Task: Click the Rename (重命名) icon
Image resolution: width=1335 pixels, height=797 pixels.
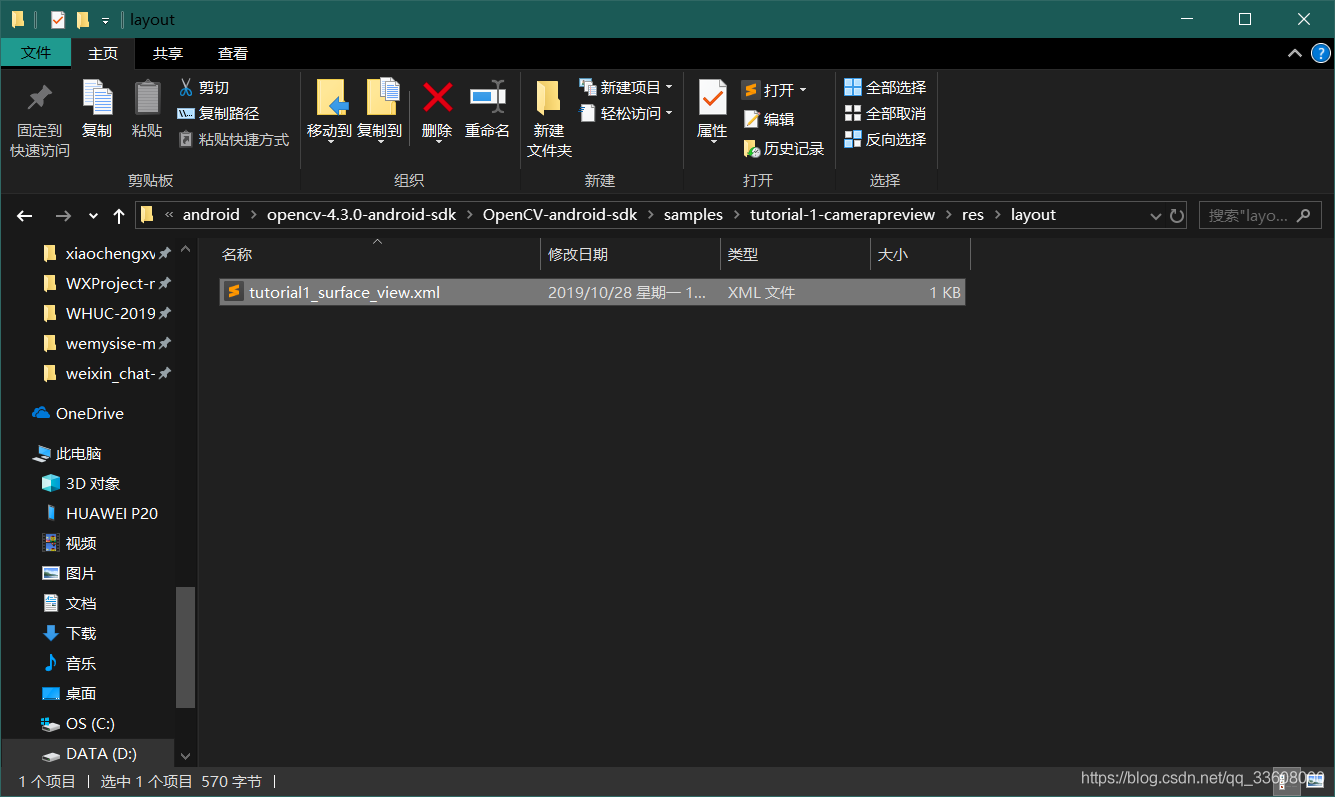Action: click(x=488, y=97)
